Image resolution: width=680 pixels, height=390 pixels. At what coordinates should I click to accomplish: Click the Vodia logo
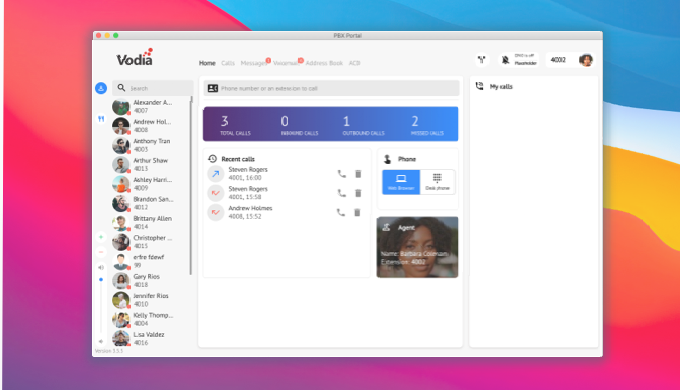tap(134, 57)
